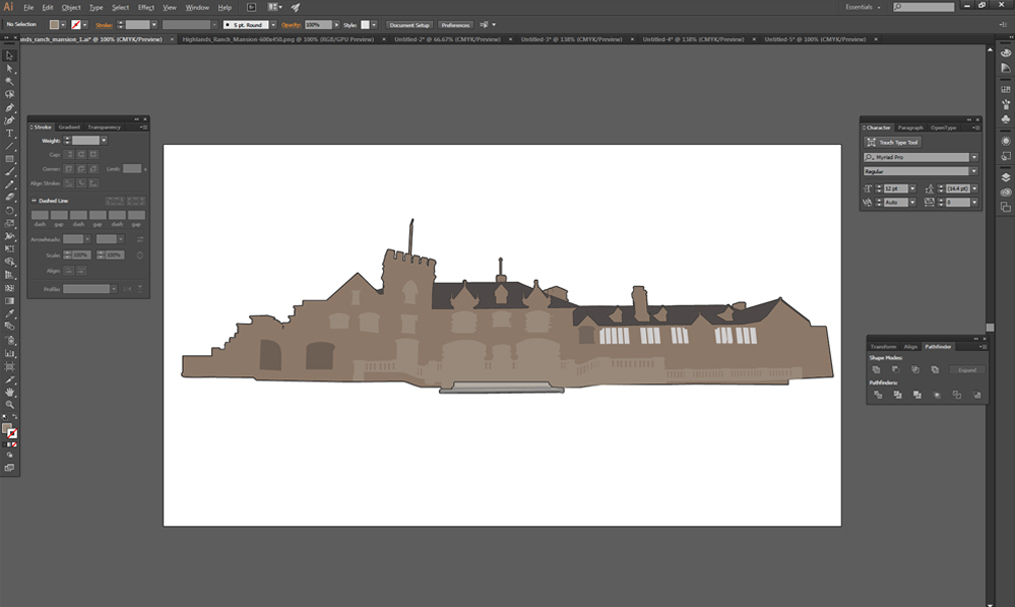Switch to the Paragraph tab

(x=910, y=127)
